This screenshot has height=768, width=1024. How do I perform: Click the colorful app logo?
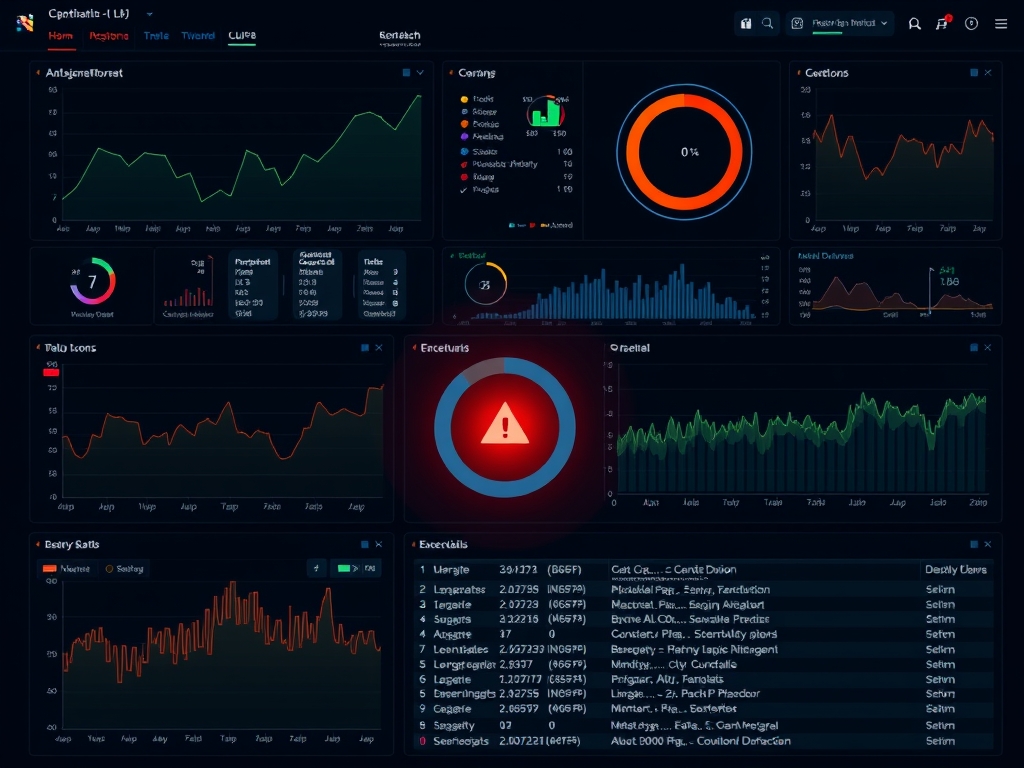pos(25,23)
